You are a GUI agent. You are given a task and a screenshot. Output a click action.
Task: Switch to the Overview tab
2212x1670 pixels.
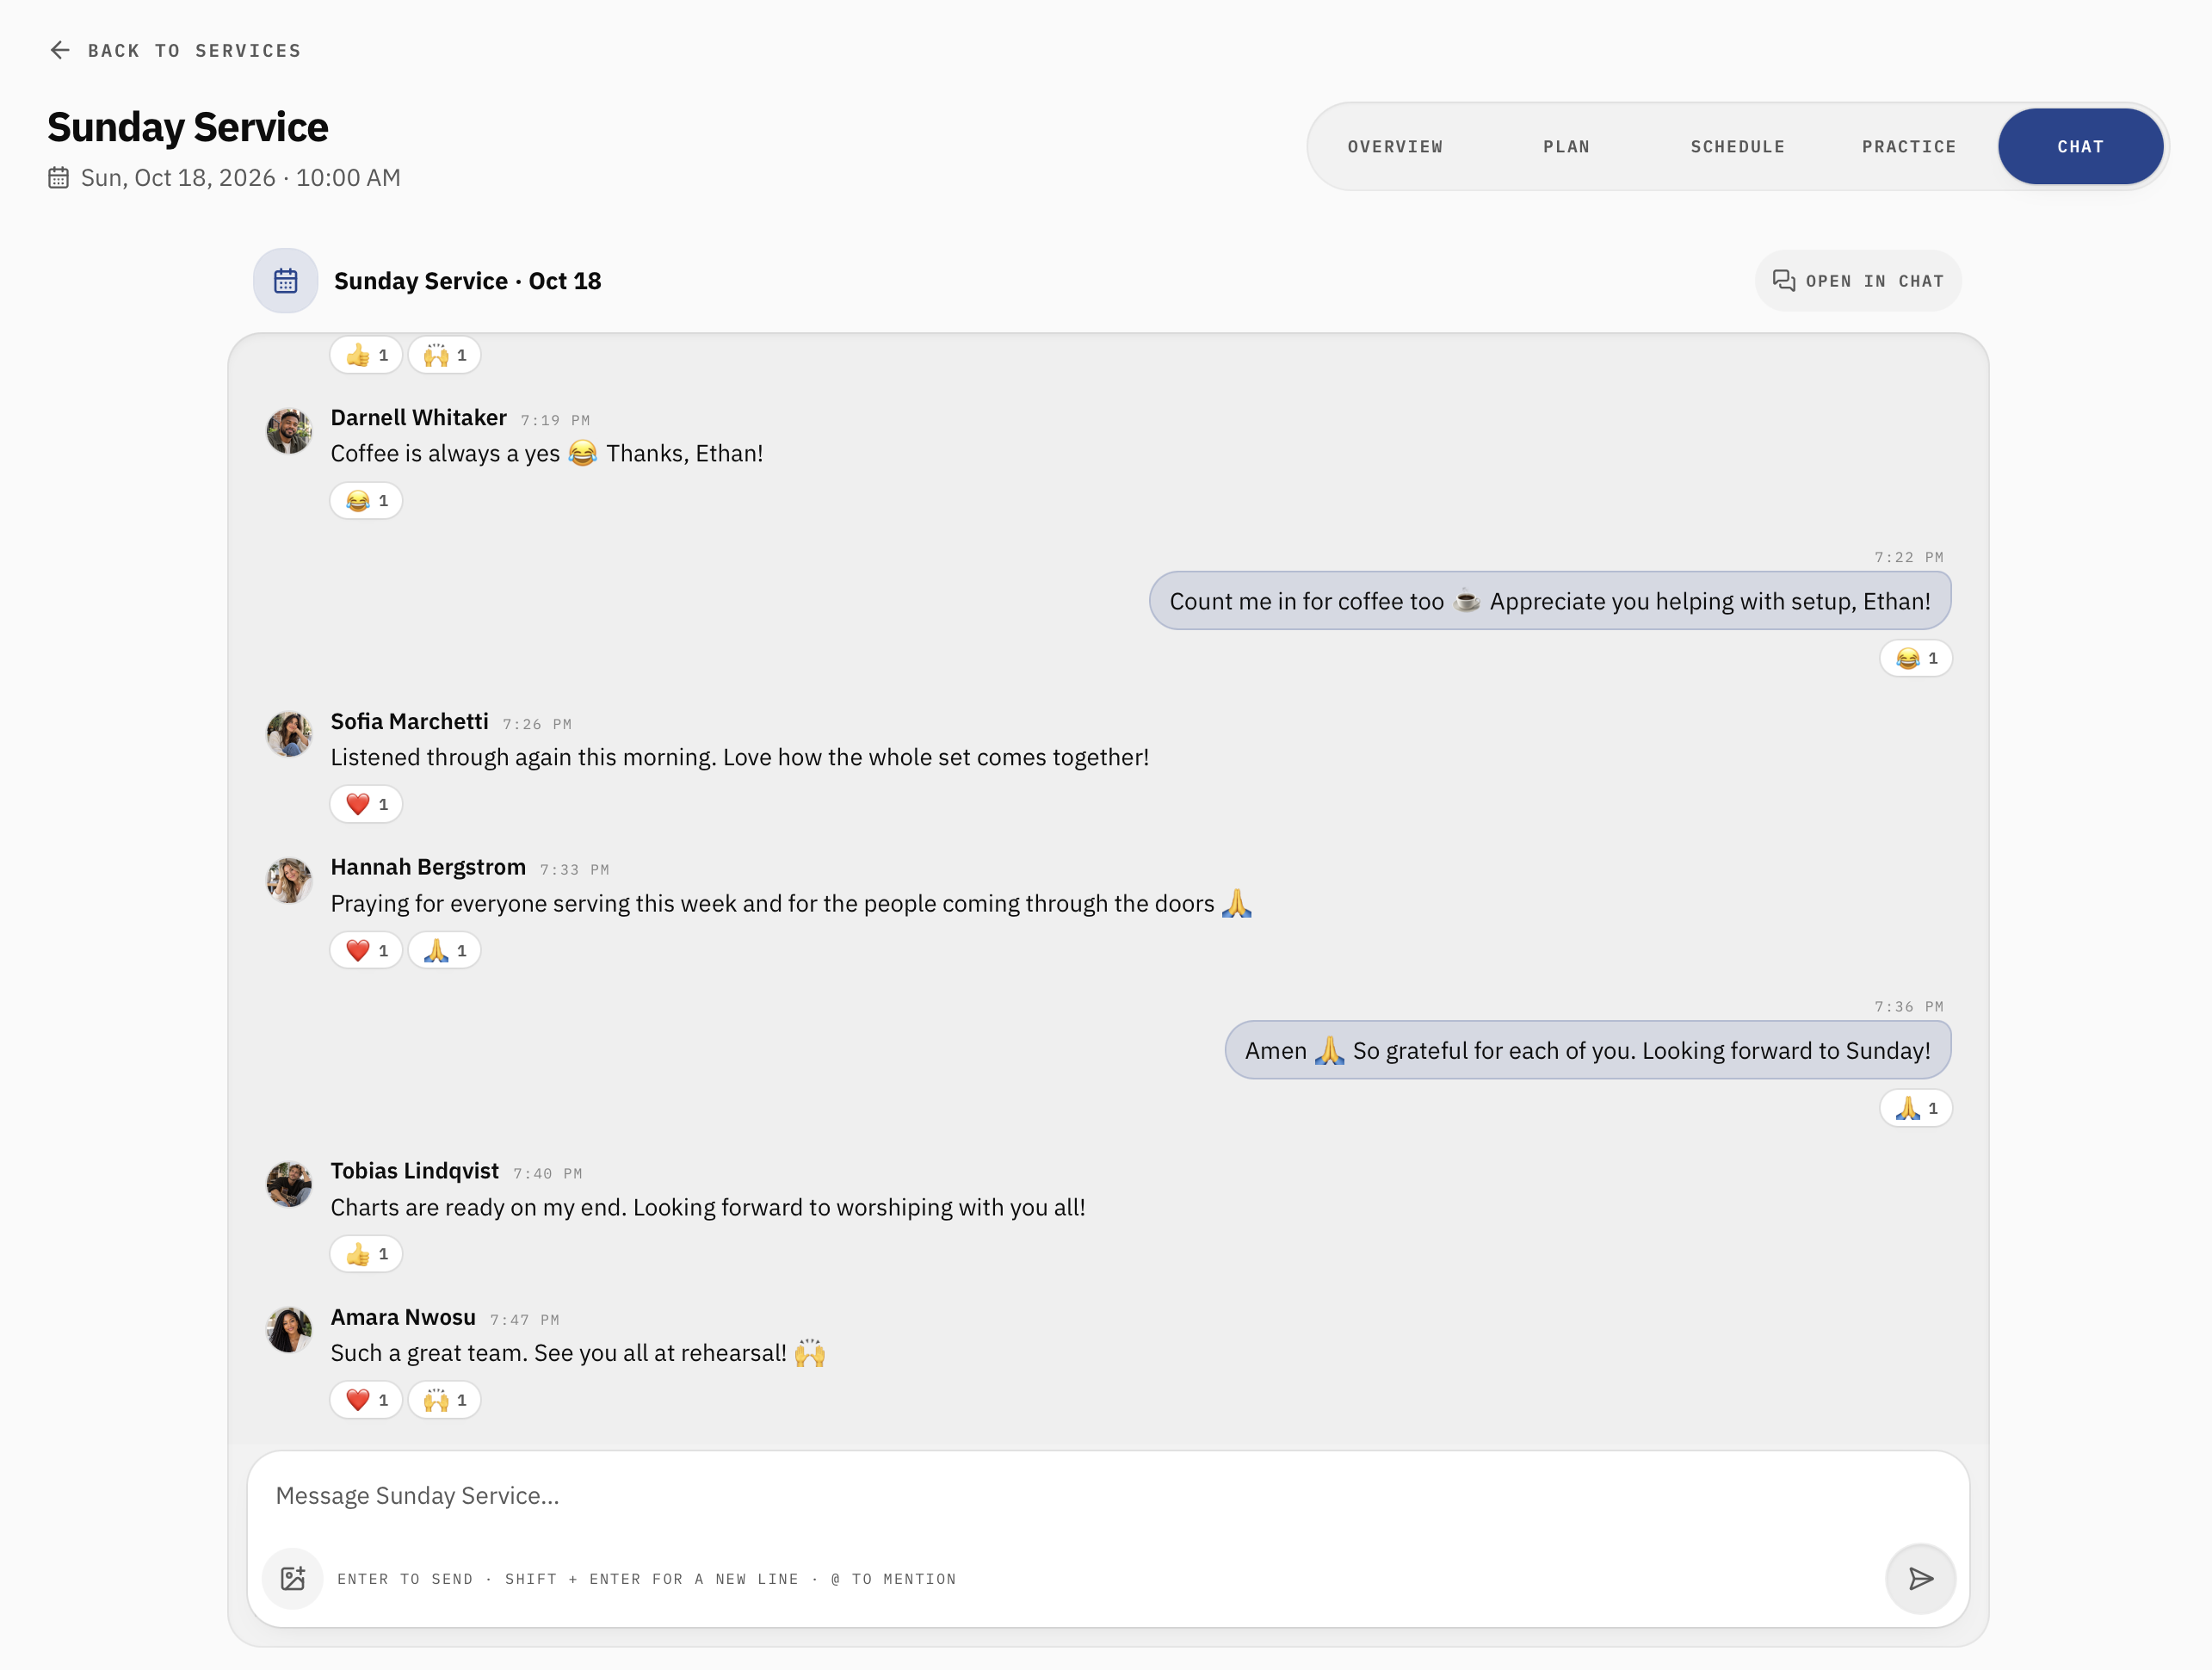(x=1395, y=147)
